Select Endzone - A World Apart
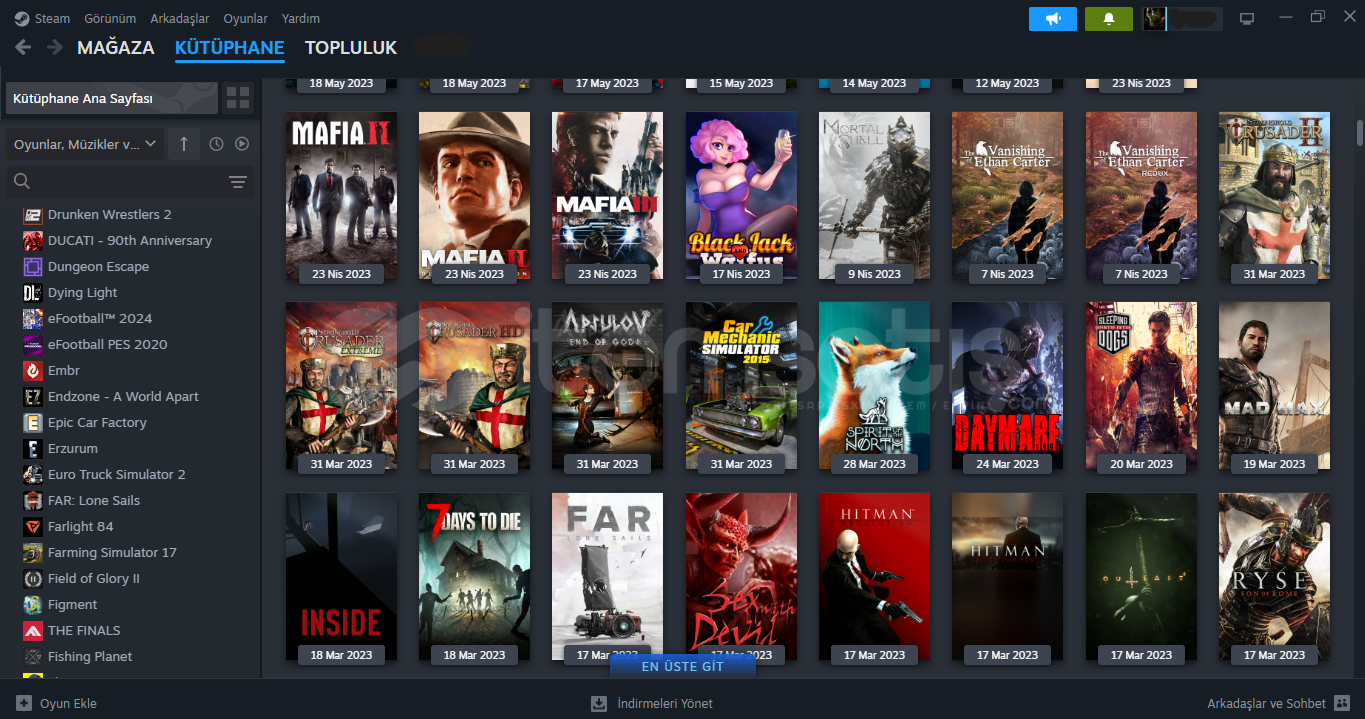 pos(123,396)
